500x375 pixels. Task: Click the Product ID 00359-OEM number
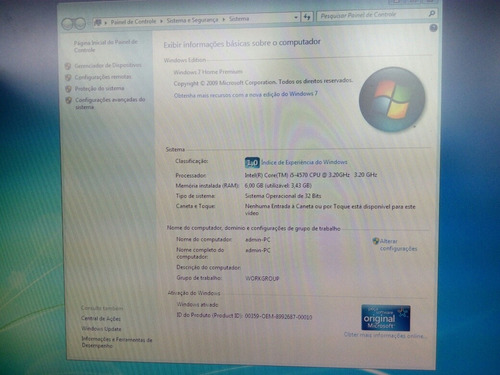click(278, 317)
